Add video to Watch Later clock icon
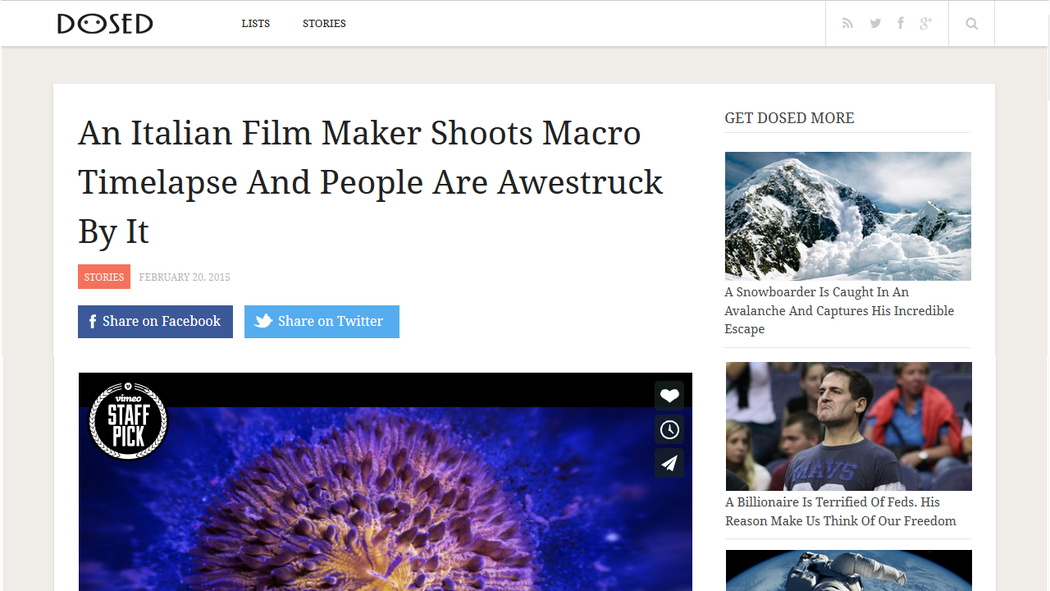The width and height of the screenshot is (1050, 591). click(669, 430)
